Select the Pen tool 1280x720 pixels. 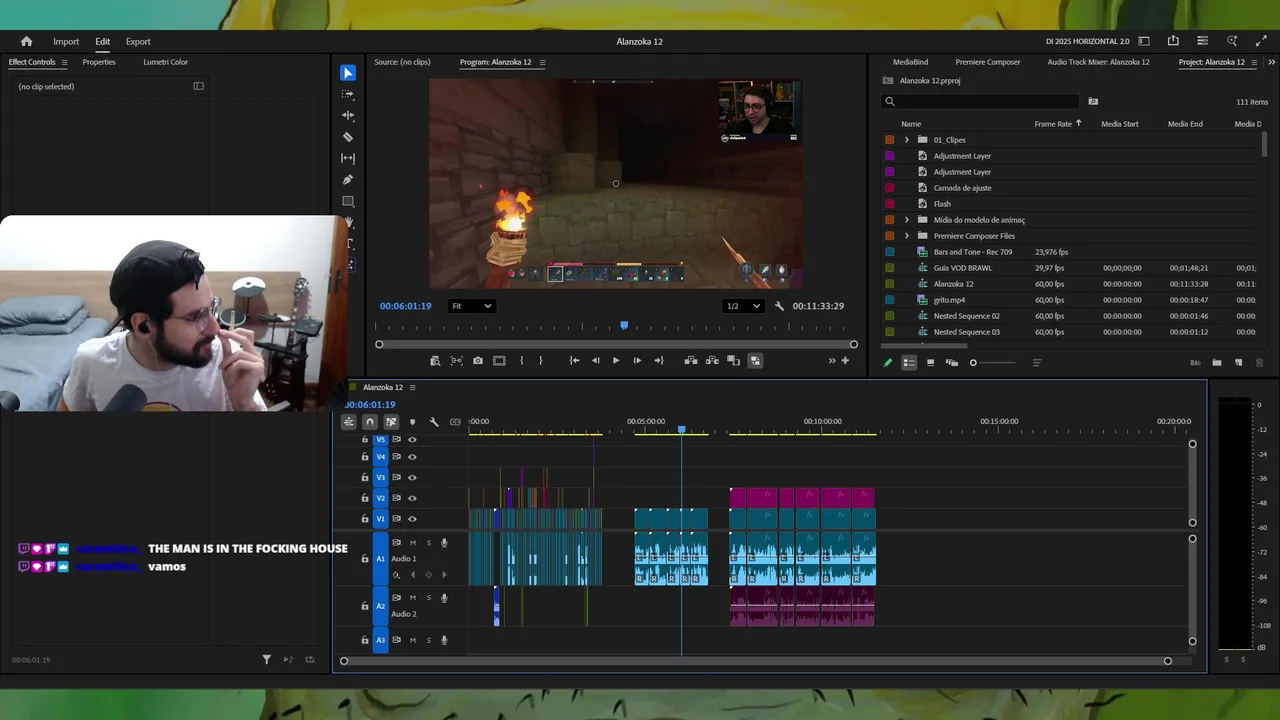pos(348,180)
